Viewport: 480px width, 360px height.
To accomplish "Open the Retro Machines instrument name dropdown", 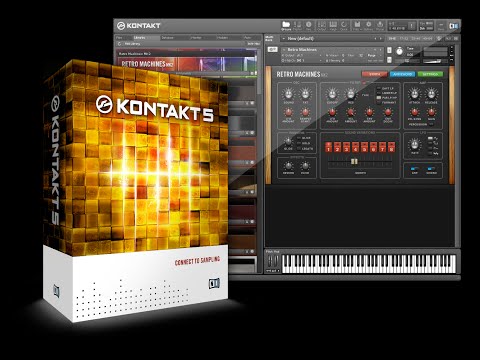I will 332,50.
